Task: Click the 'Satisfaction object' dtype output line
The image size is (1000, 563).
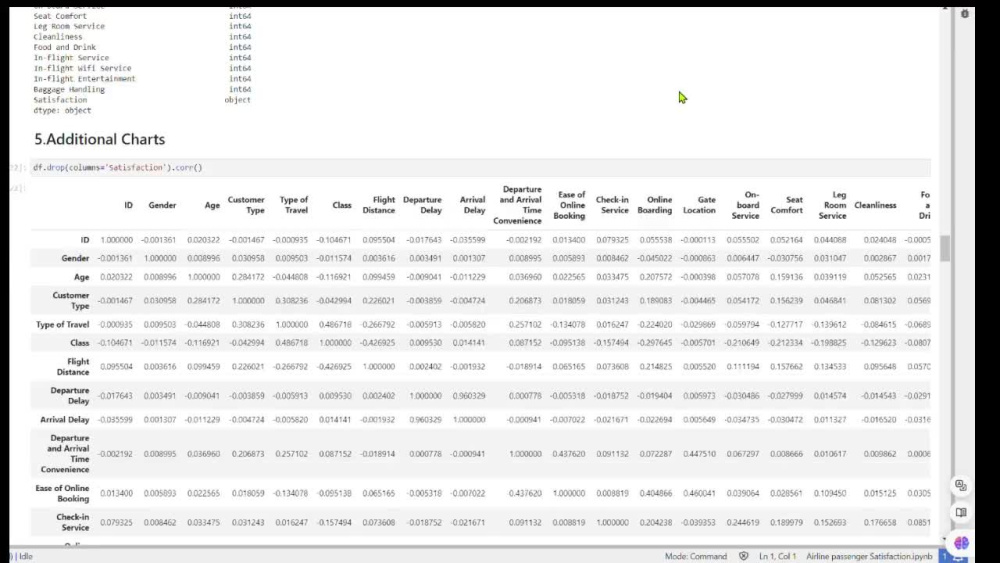Action: click(142, 100)
